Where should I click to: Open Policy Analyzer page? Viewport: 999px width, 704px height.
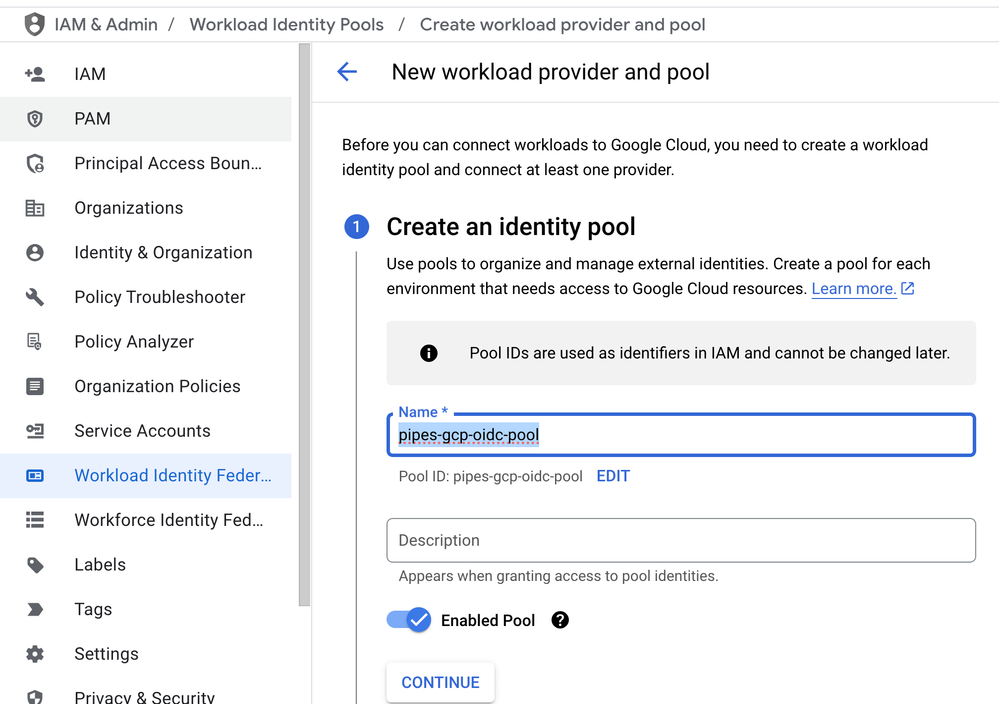pos(145,342)
